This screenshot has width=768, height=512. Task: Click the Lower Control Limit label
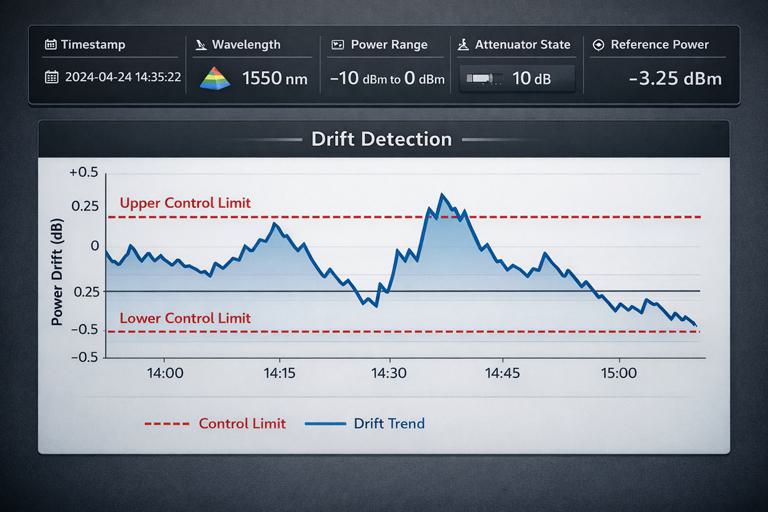click(x=185, y=318)
